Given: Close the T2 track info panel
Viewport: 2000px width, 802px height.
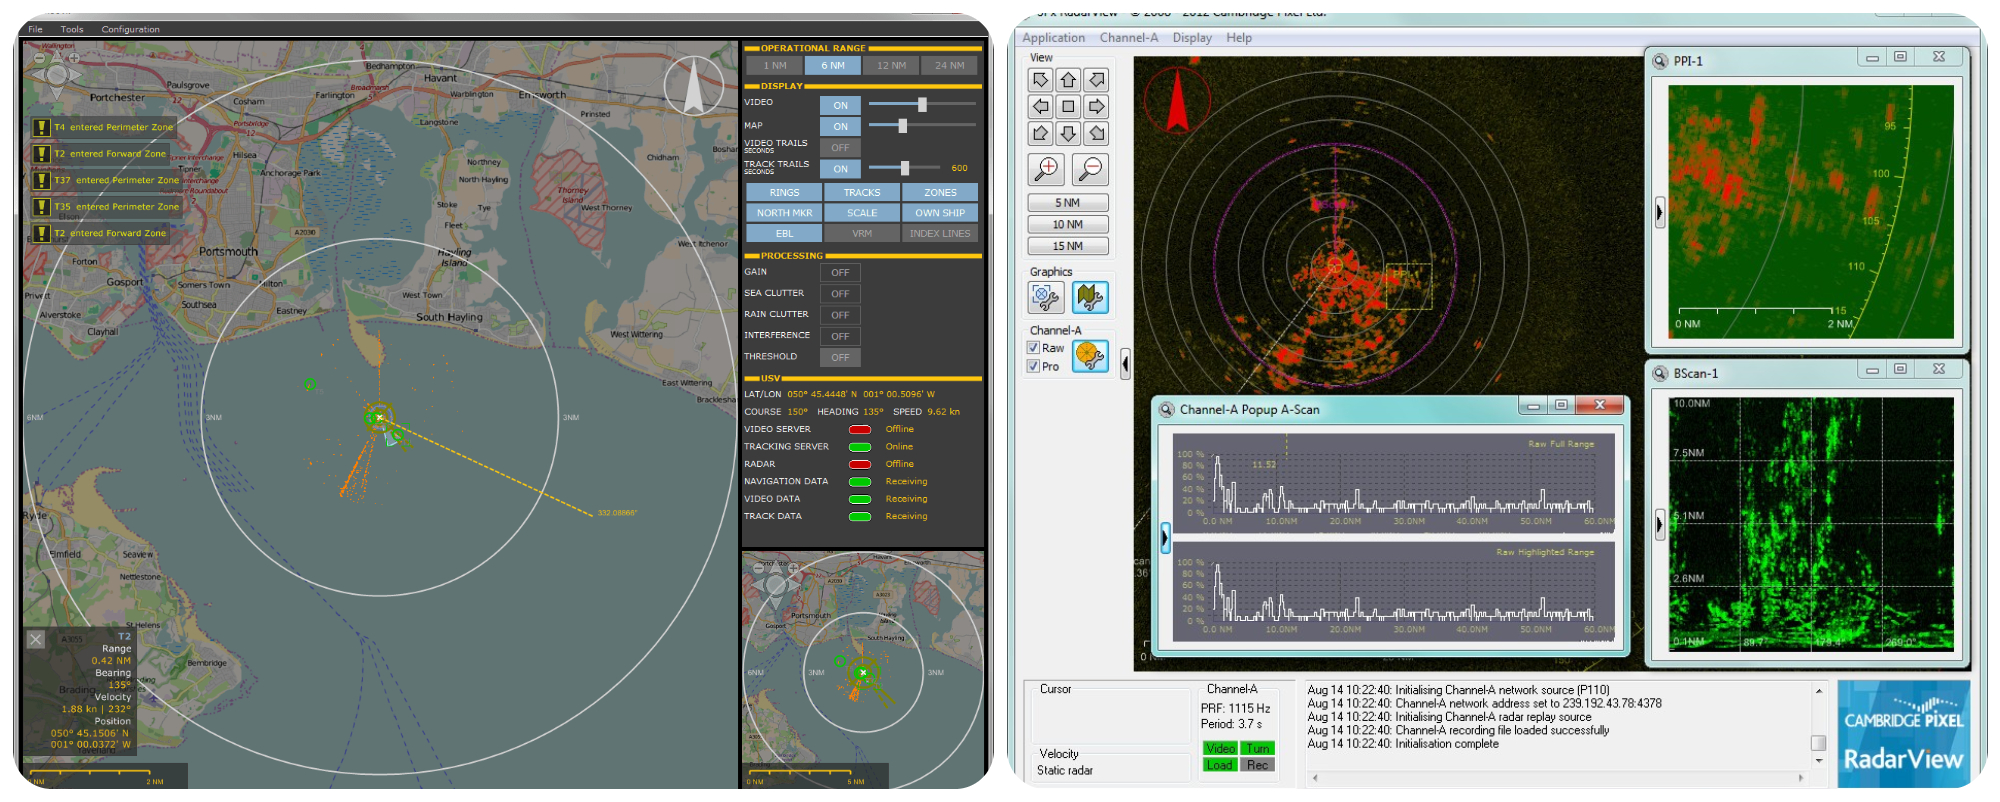Looking at the screenshot, I should tap(36, 639).
